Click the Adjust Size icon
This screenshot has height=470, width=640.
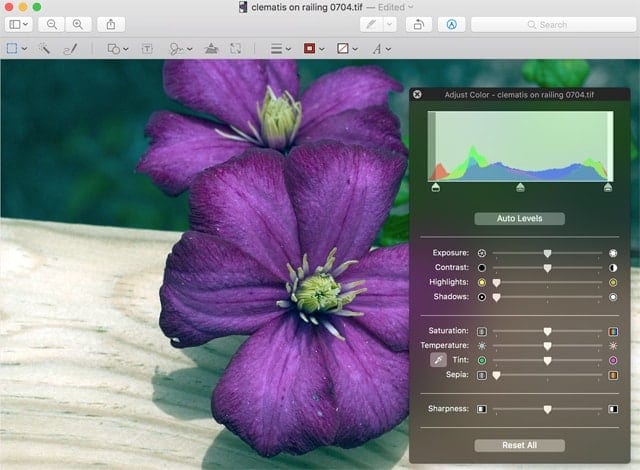[236, 48]
